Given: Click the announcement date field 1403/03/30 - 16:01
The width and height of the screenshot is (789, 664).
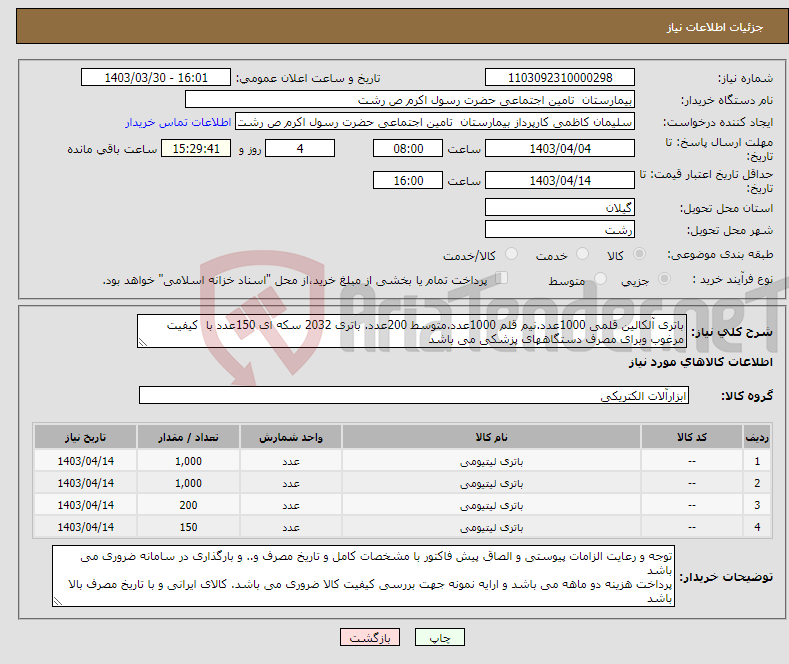Looking at the screenshot, I should 155,77.
